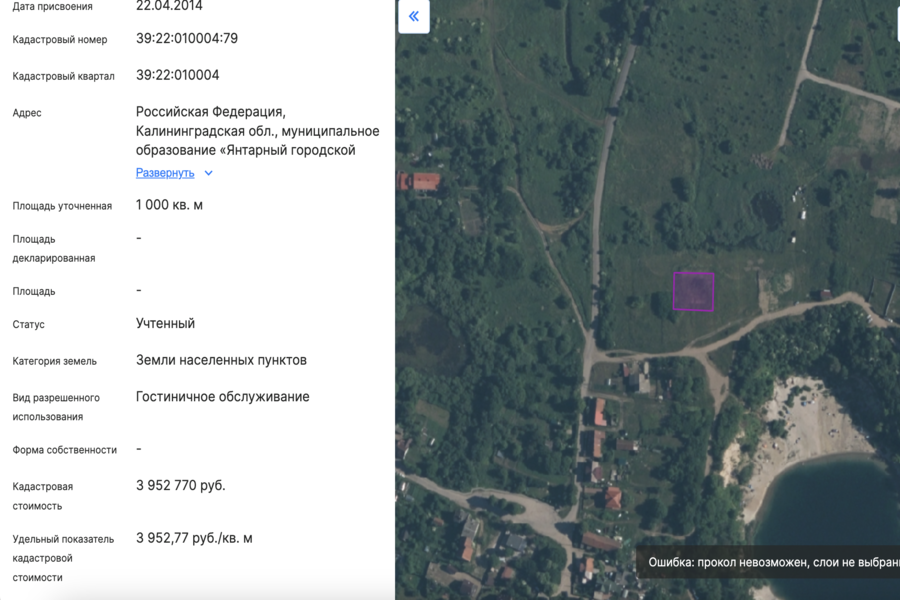The width and height of the screenshot is (900, 600).
Task: Click the Развернуть link to expand address
Action: tap(165, 173)
